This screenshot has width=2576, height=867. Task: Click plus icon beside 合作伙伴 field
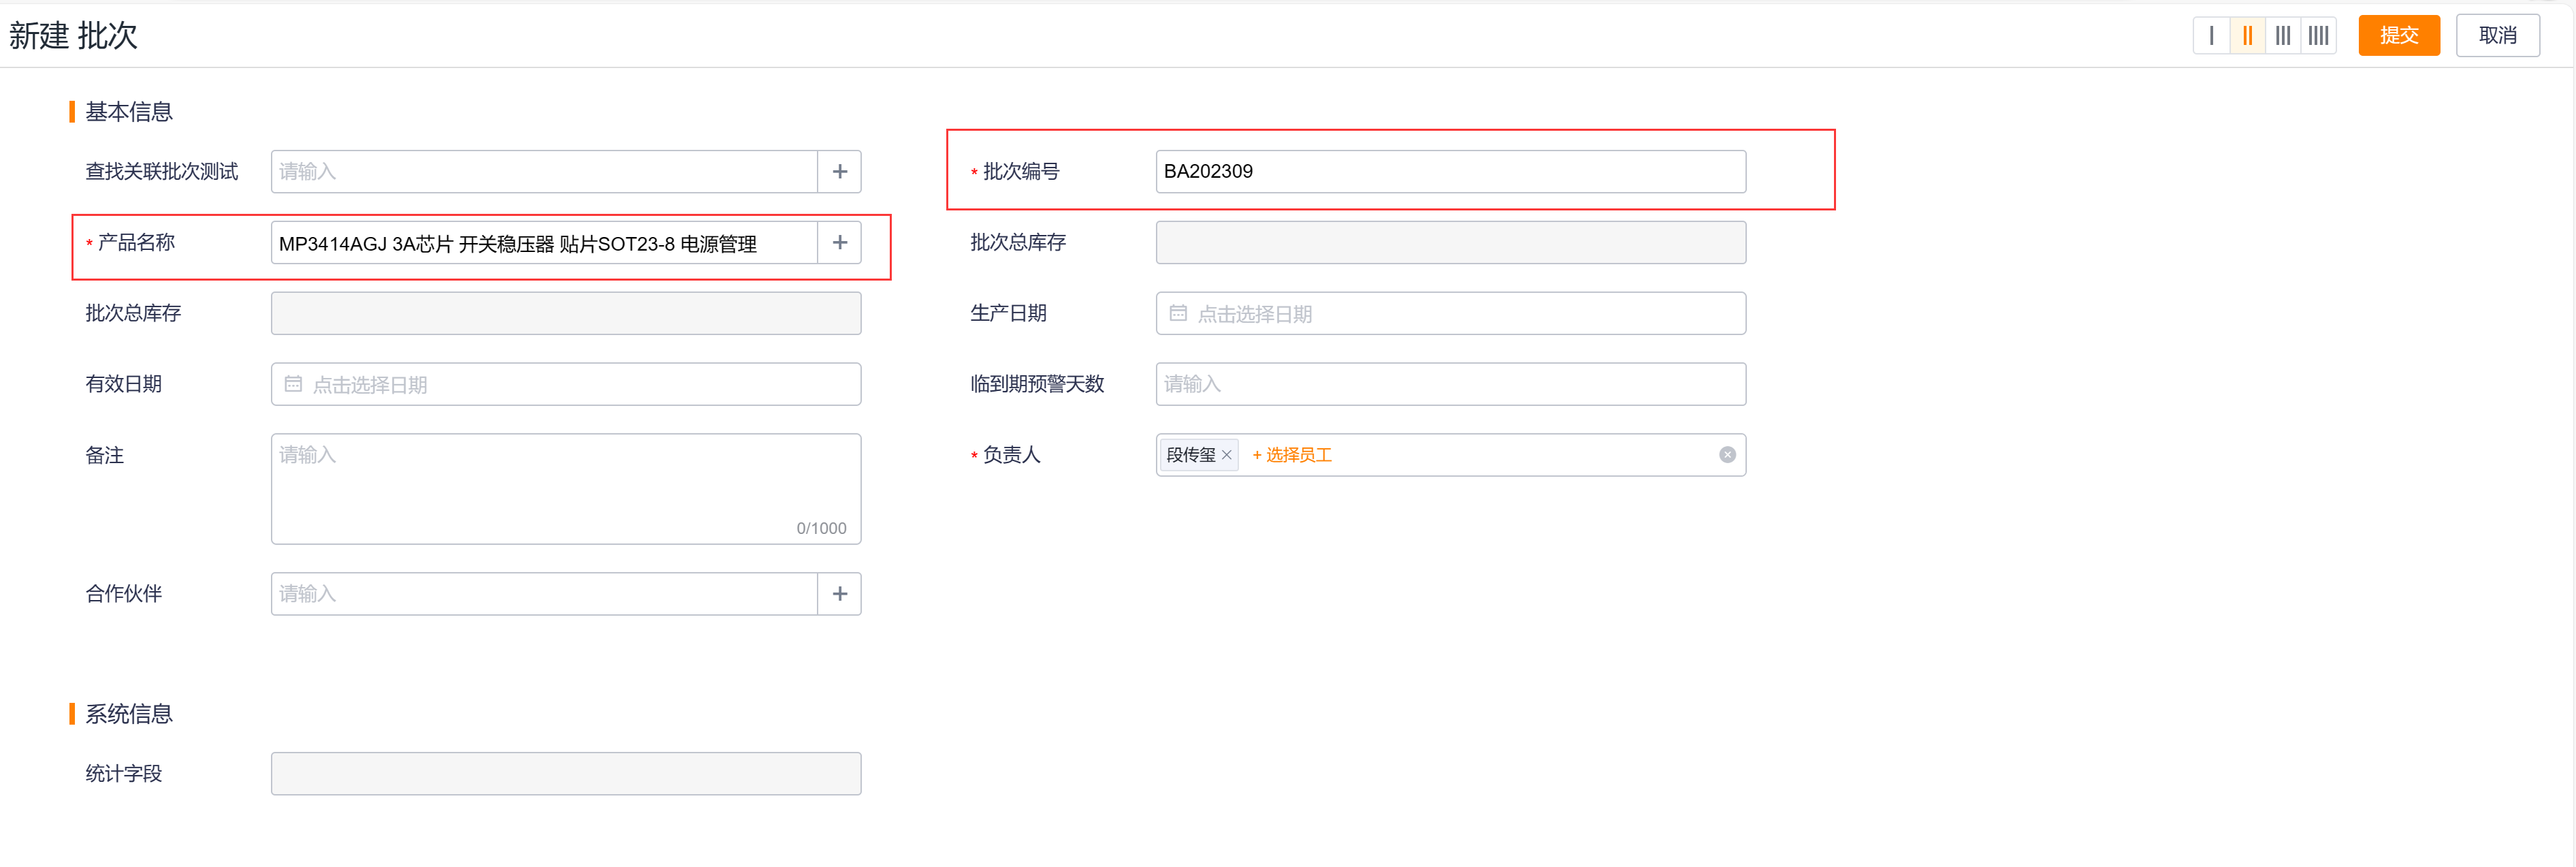coord(840,594)
